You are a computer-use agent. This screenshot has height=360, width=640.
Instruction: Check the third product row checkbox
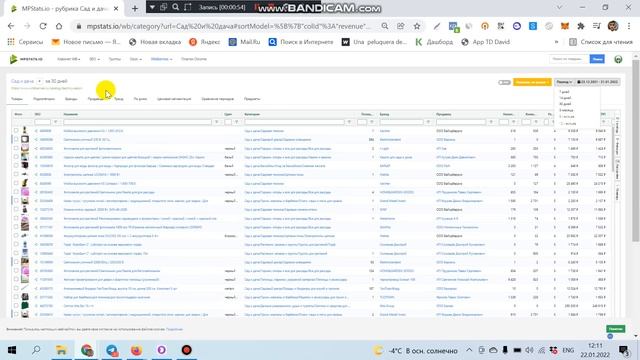coord(16,148)
